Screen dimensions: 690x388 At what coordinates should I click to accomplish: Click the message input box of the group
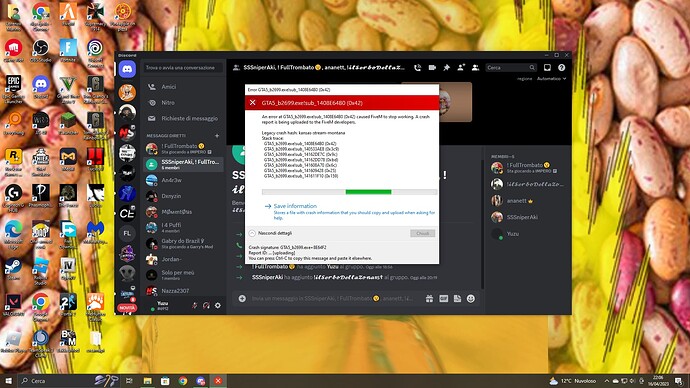pyautogui.click(x=332, y=299)
